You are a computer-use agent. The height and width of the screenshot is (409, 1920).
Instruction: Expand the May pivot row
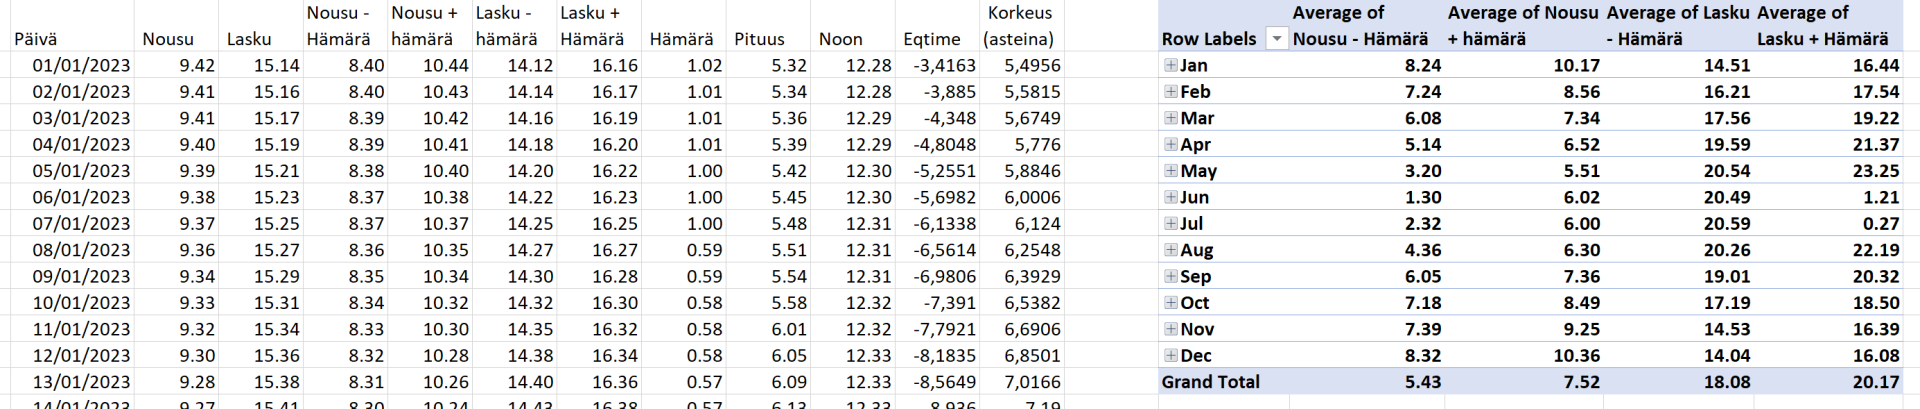click(1170, 170)
